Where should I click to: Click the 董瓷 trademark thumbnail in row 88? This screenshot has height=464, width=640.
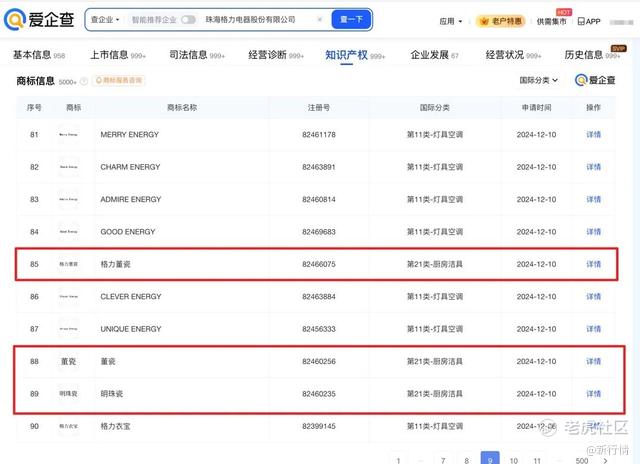(x=68, y=361)
